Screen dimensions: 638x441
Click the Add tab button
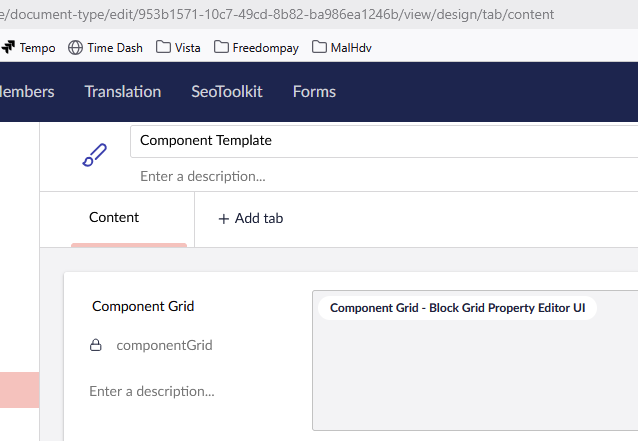(x=250, y=218)
